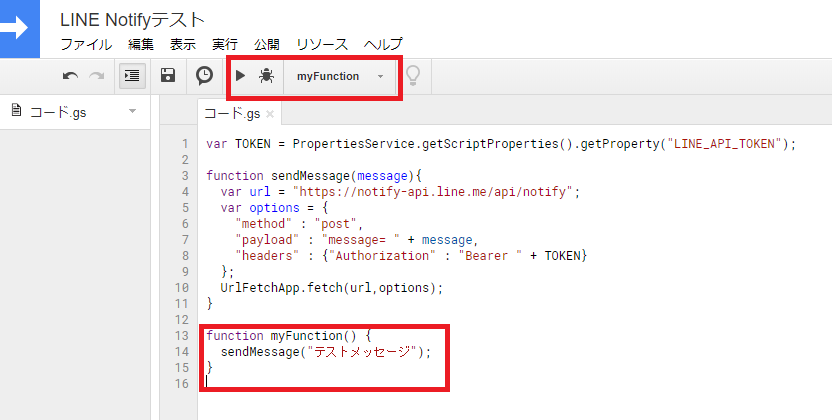Open the 公開 menu
The height and width of the screenshot is (420, 832).
pyautogui.click(x=266, y=45)
